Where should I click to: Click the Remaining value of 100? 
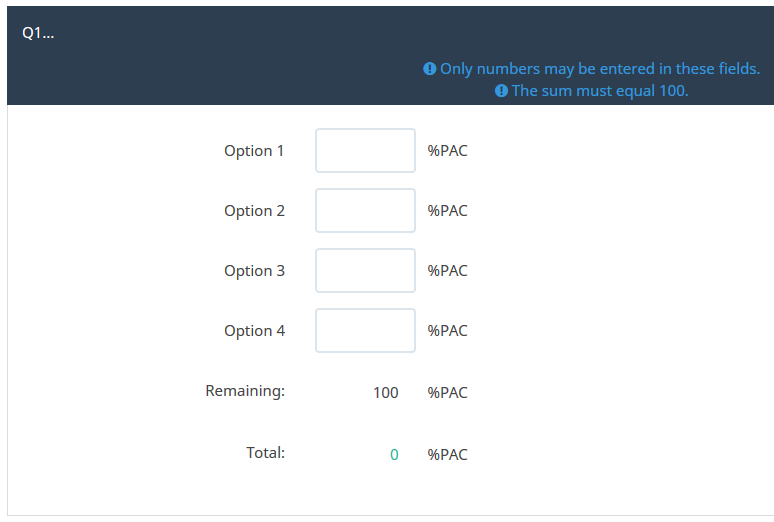pyautogui.click(x=385, y=393)
